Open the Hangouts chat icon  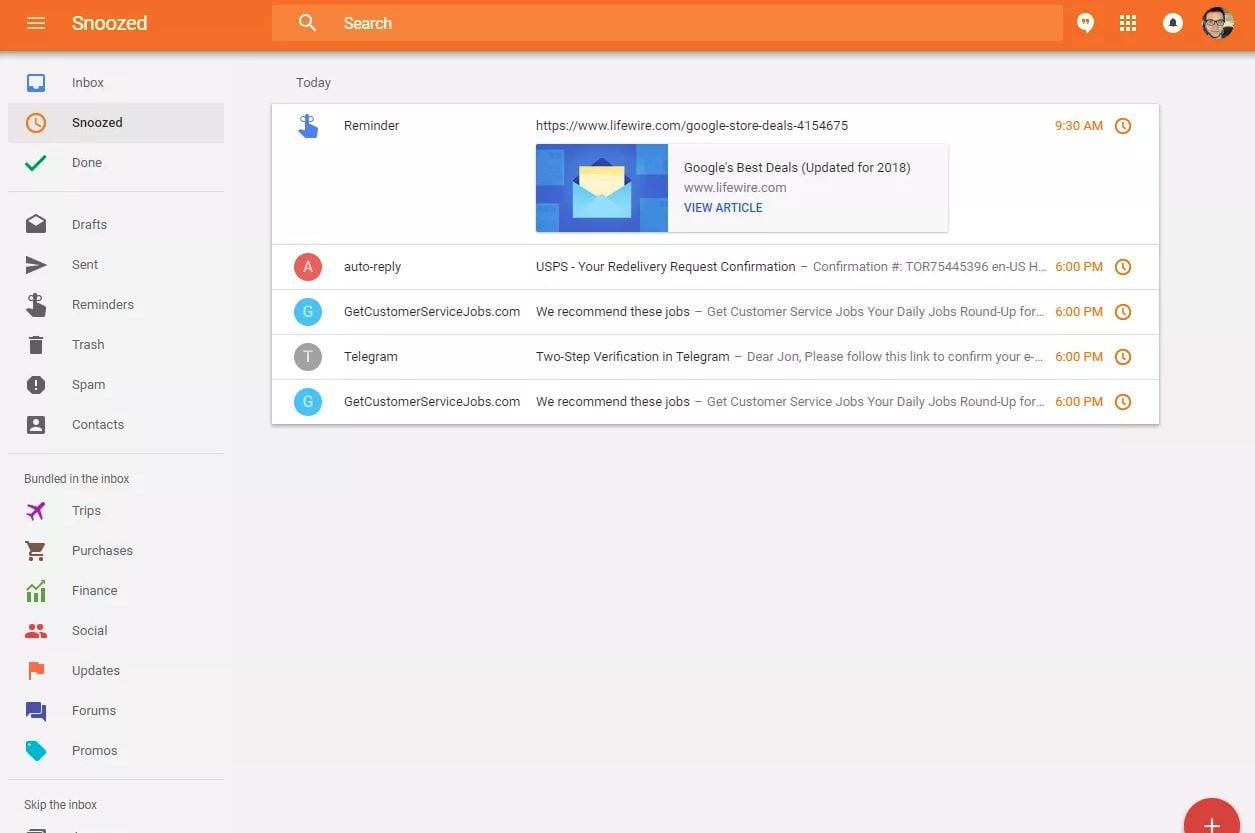(1085, 23)
